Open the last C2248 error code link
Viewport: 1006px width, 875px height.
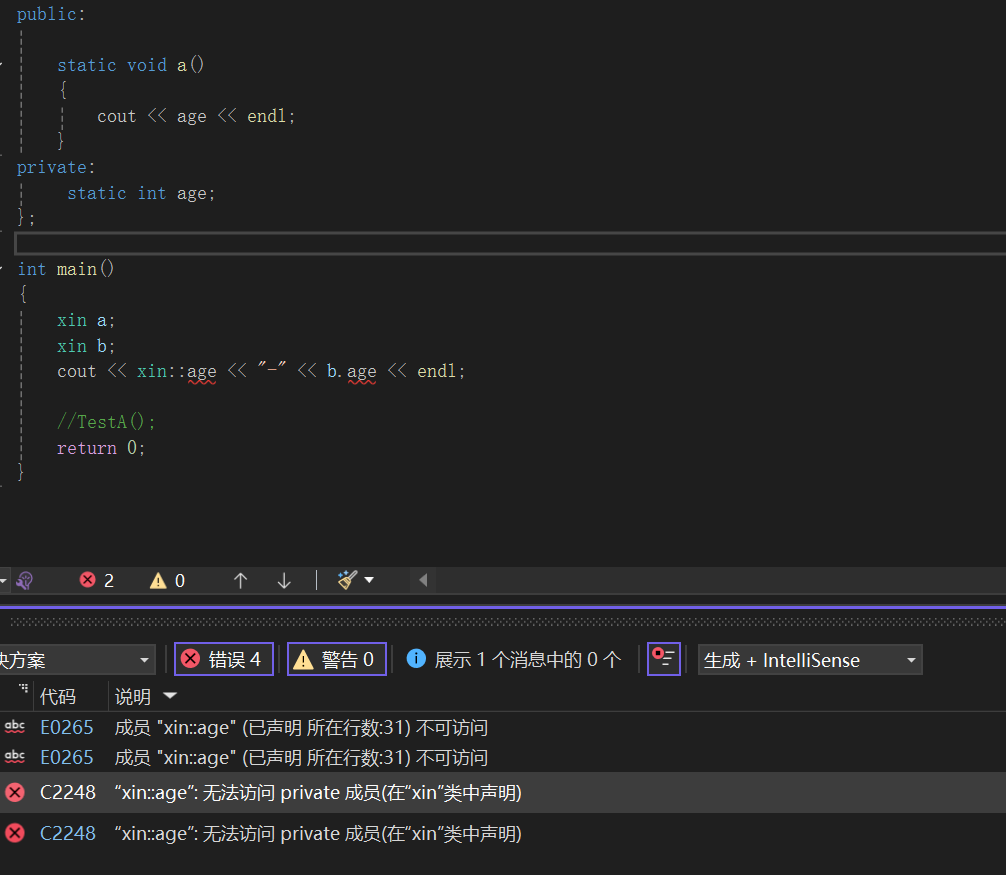67,833
